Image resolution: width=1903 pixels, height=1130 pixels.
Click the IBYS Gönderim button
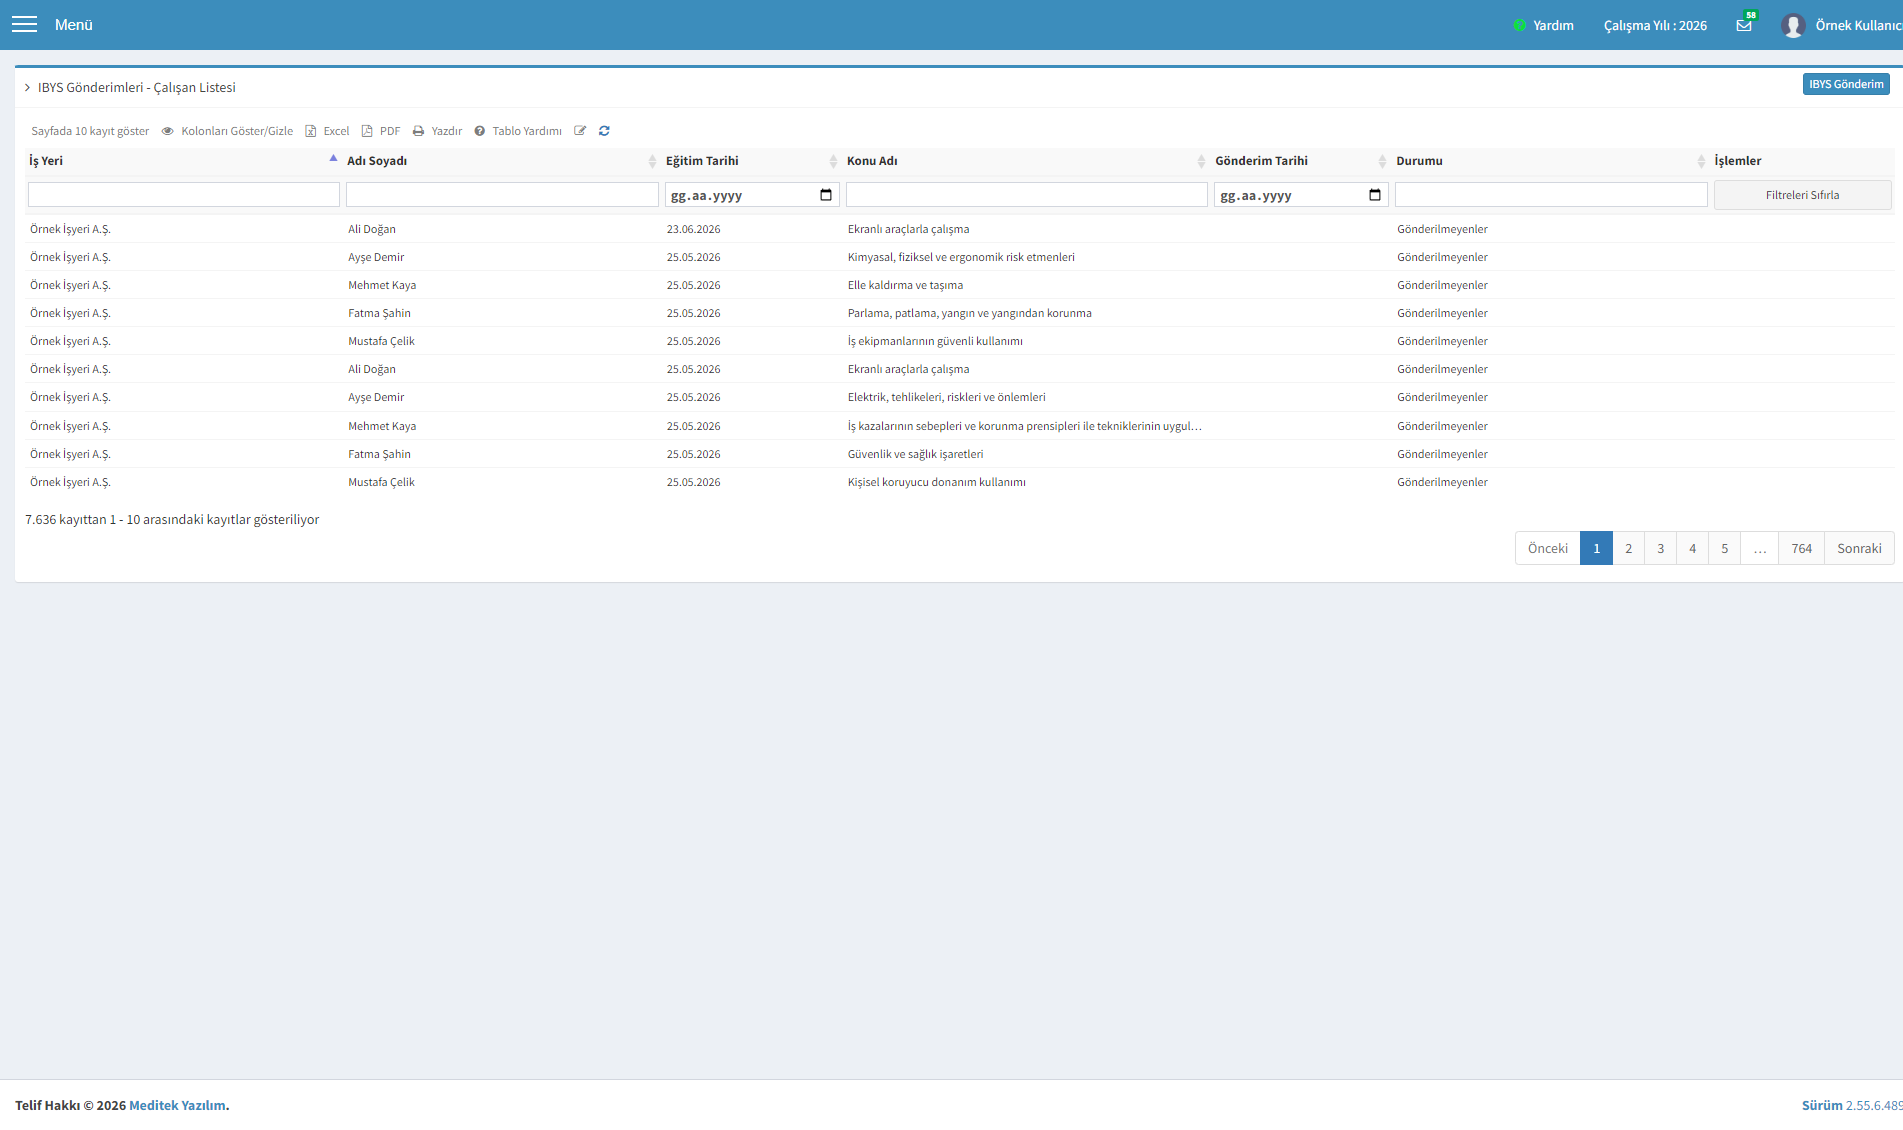point(1846,84)
